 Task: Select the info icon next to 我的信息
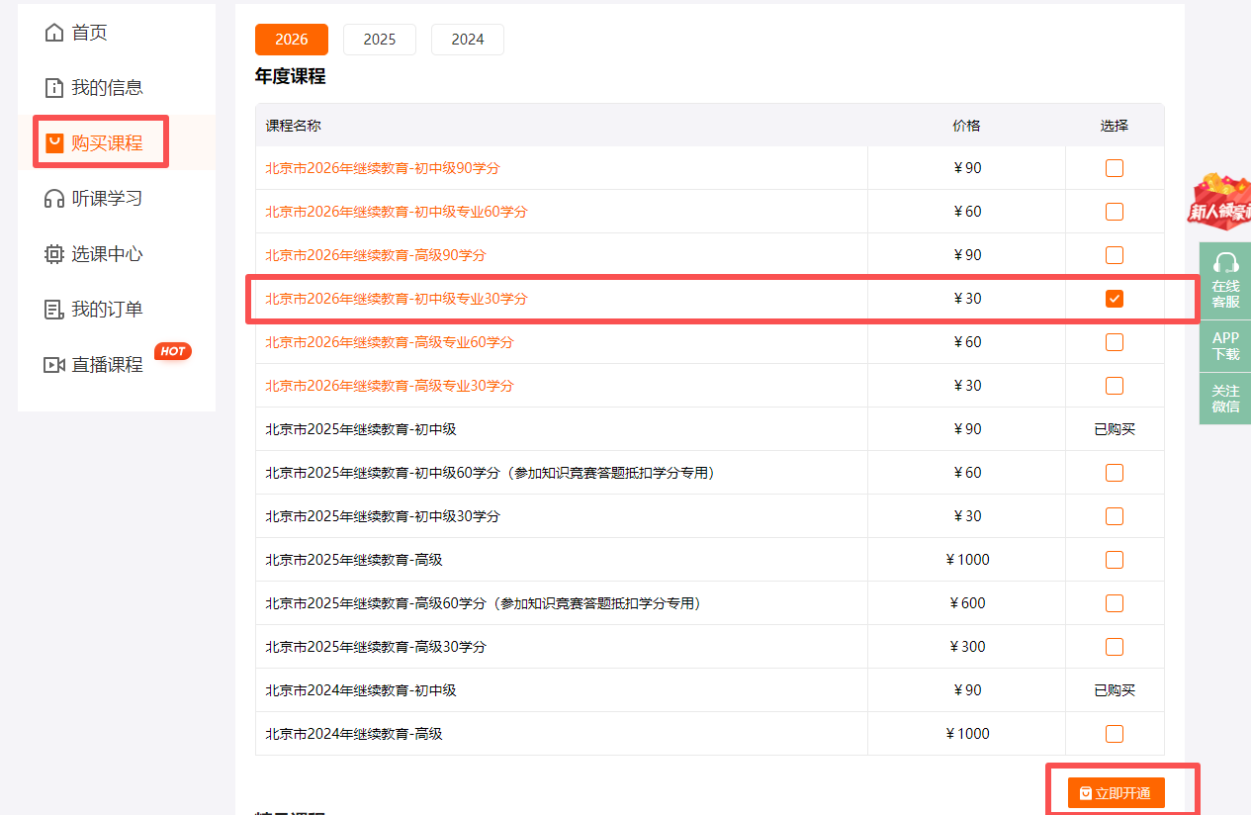point(55,87)
